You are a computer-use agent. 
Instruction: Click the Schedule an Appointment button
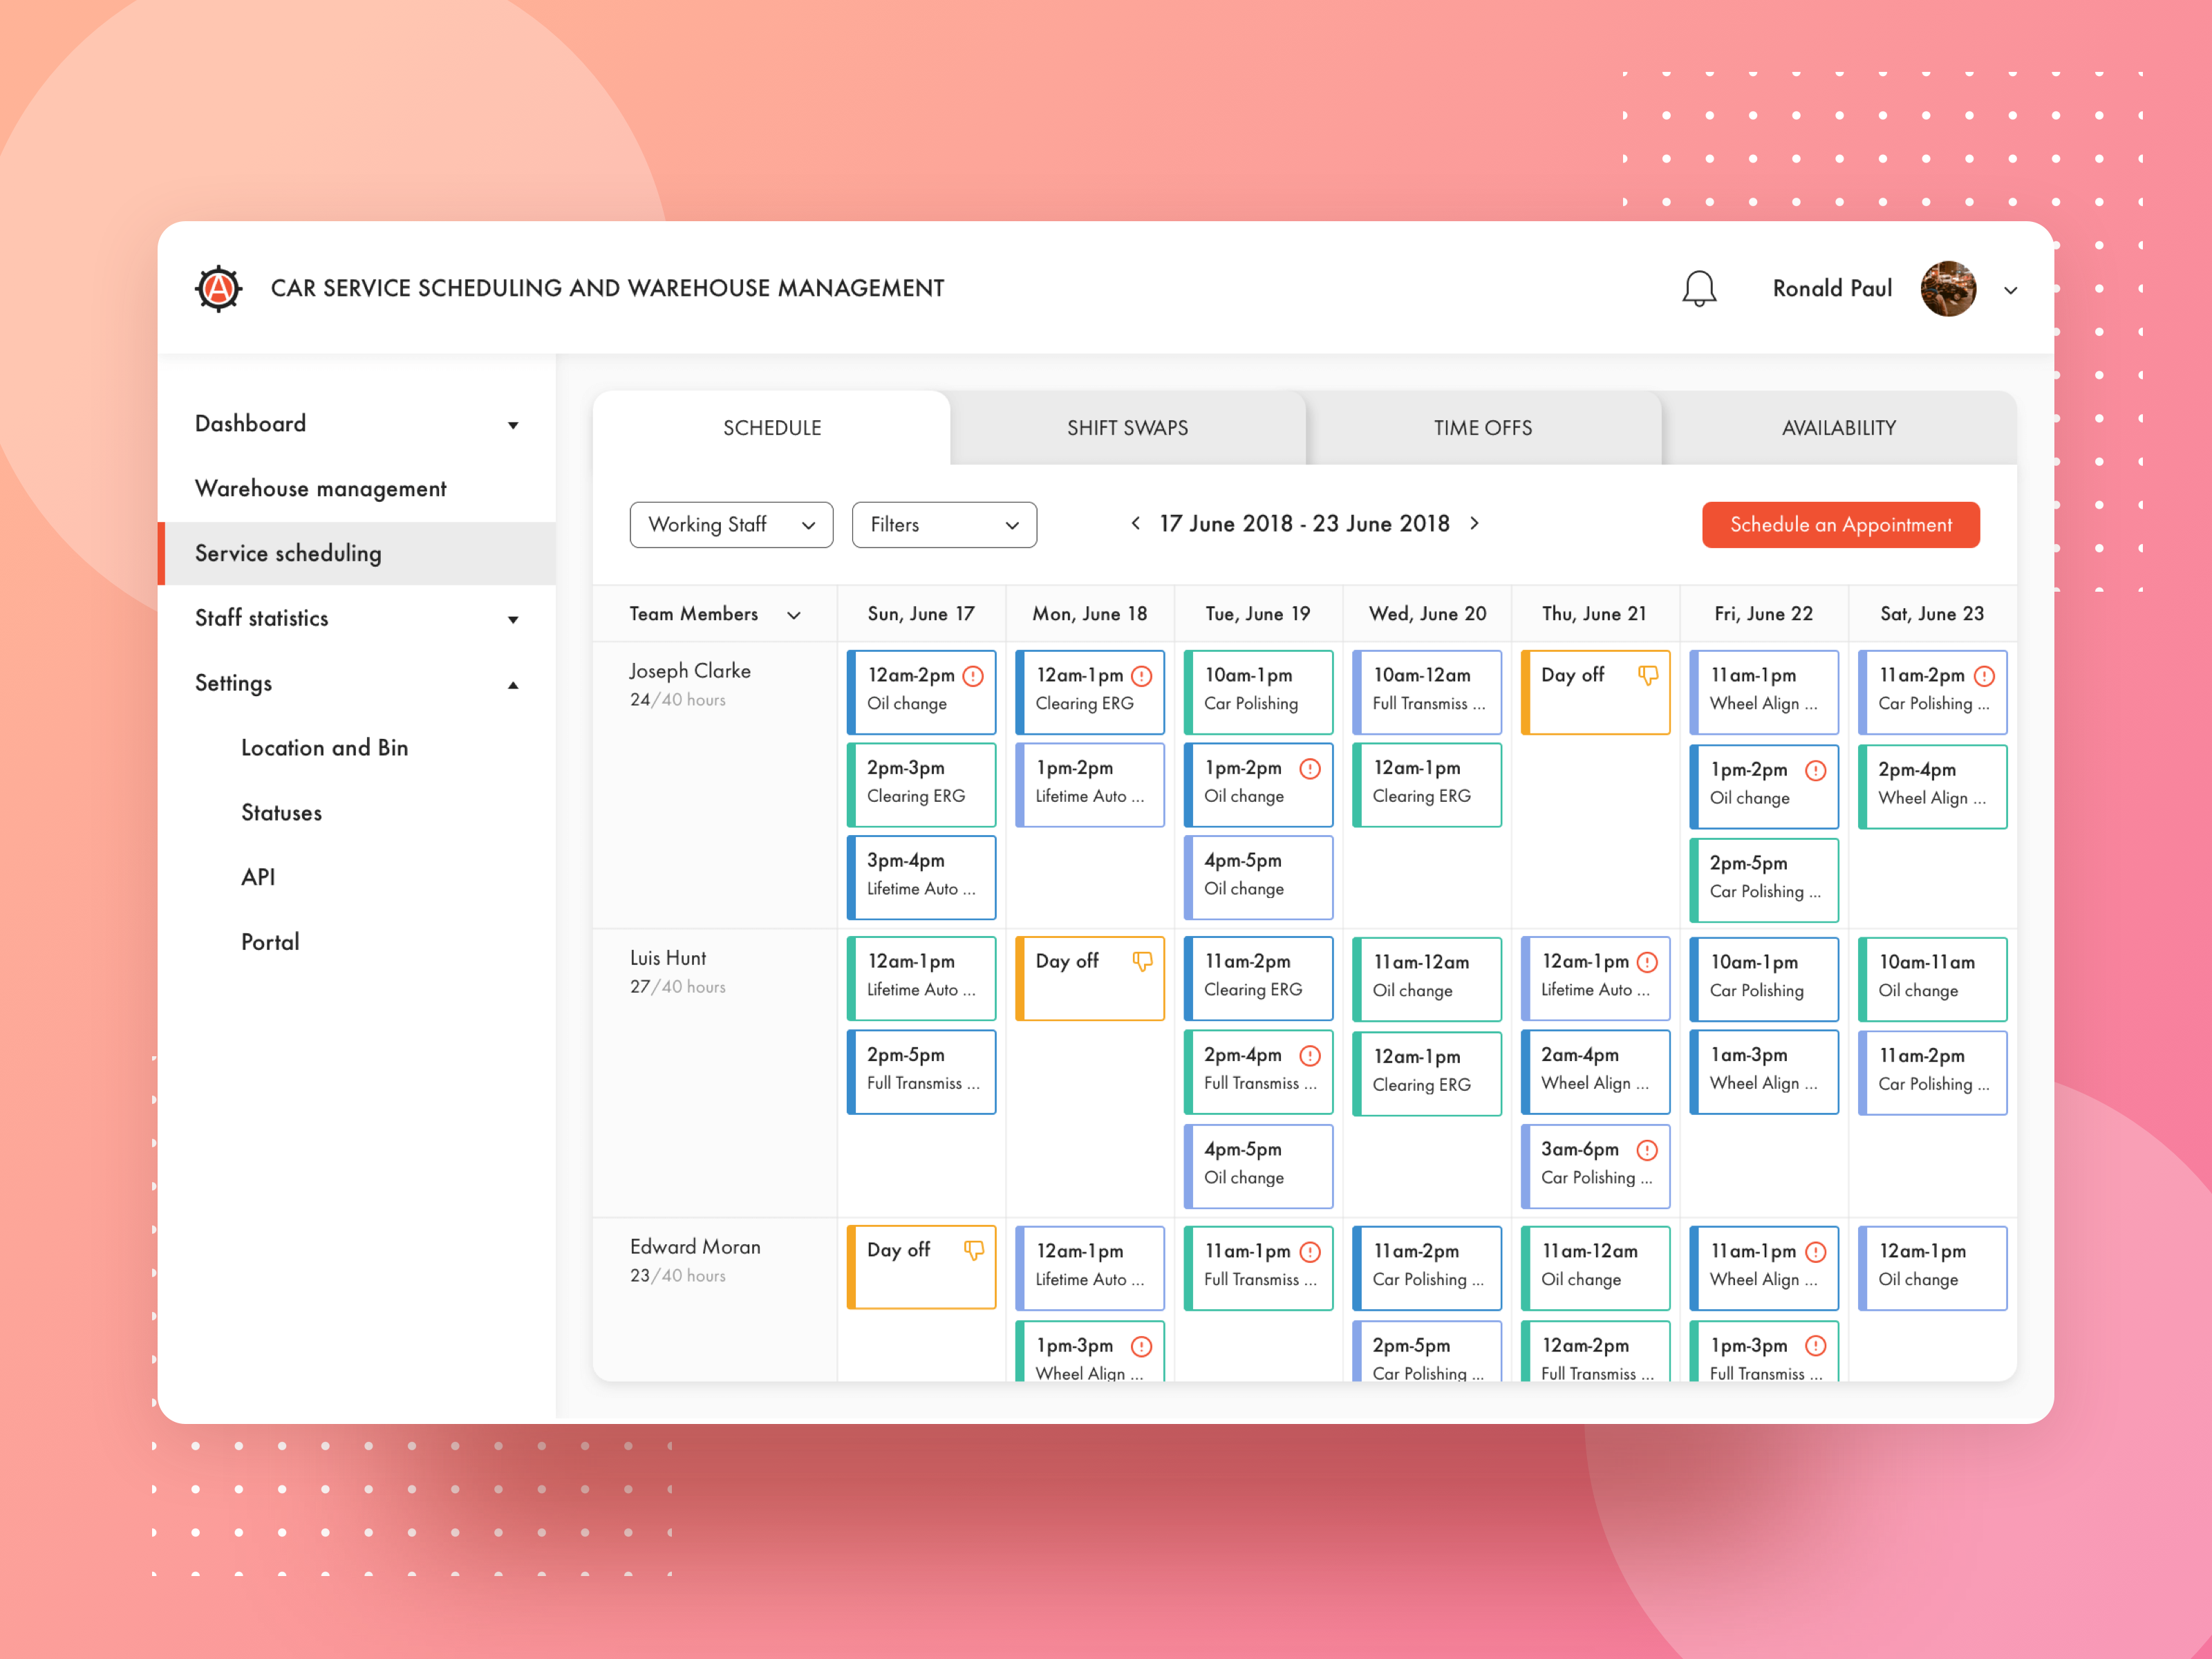coord(1840,525)
